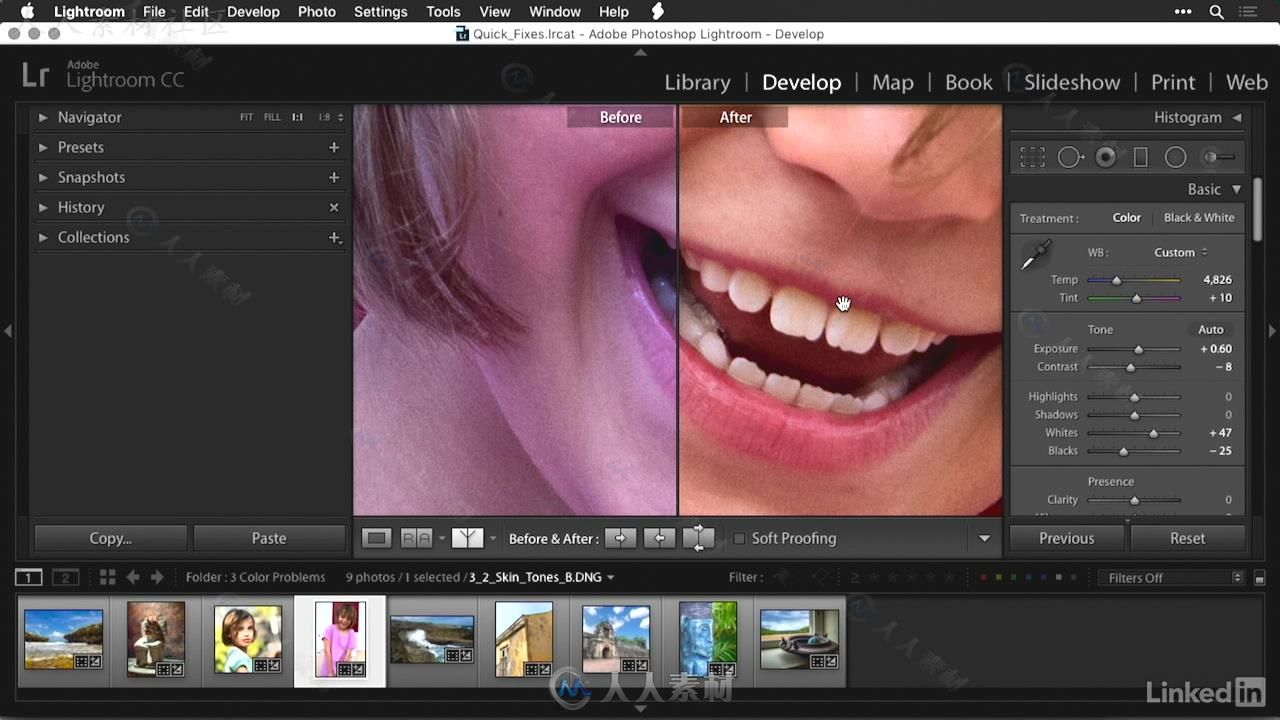The height and width of the screenshot is (720, 1280).
Task: Enable the Soft Proofing checkbox
Action: 739,538
